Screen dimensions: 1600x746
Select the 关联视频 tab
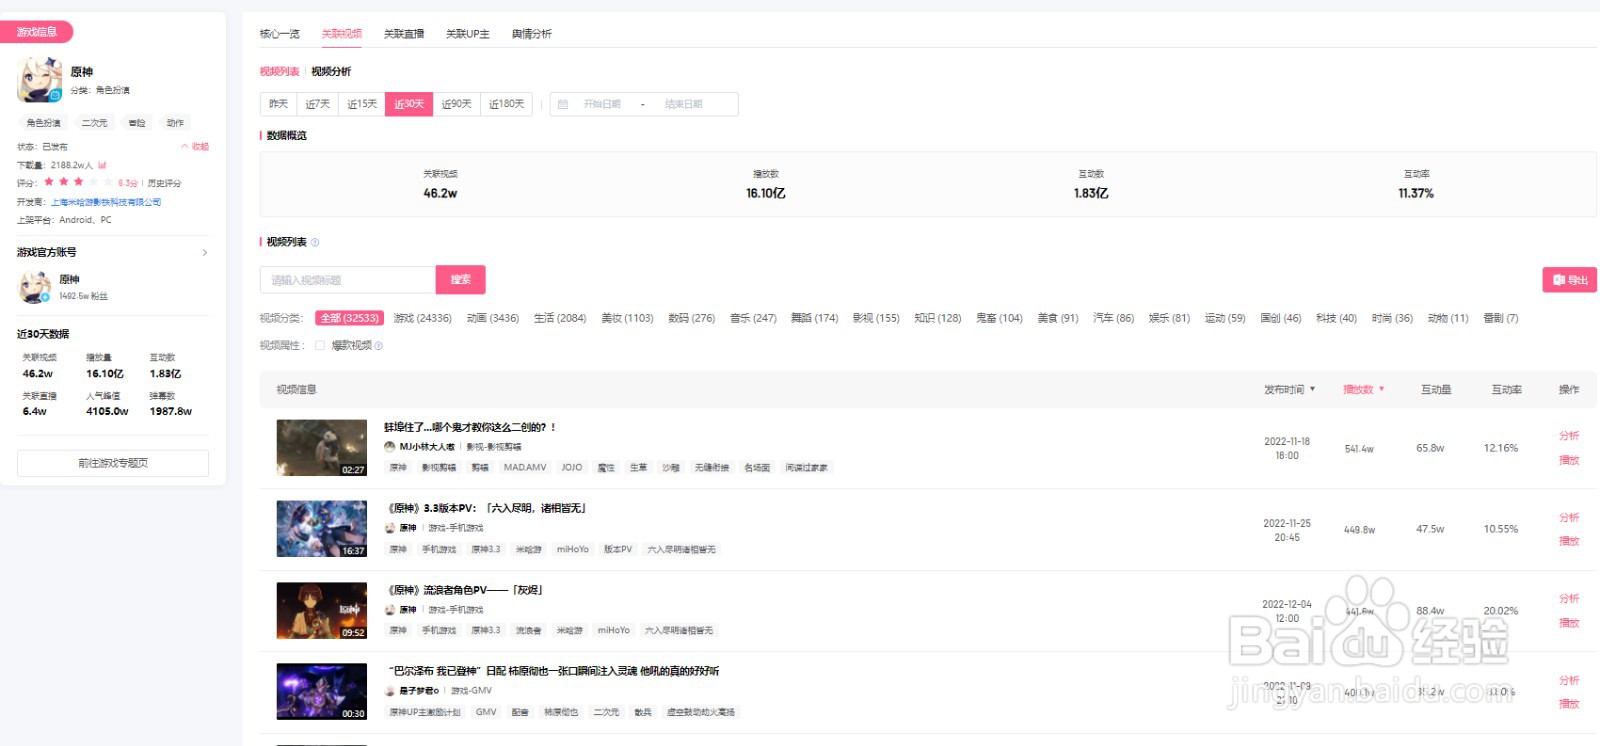click(x=342, y=34)
